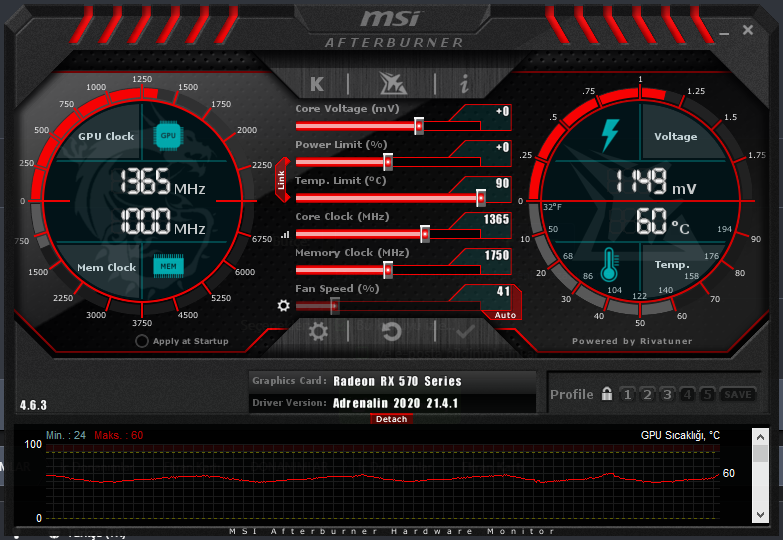Select profile slot 4

click(x=687, y=395)
